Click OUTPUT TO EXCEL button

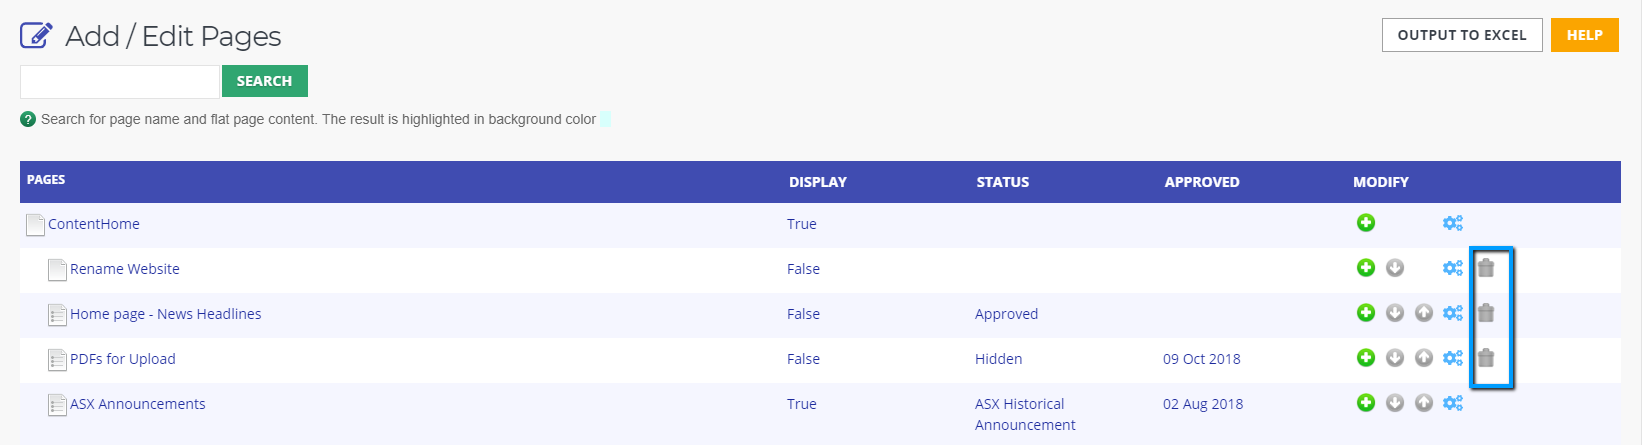pyautogui.click(x=1462, y=35)
